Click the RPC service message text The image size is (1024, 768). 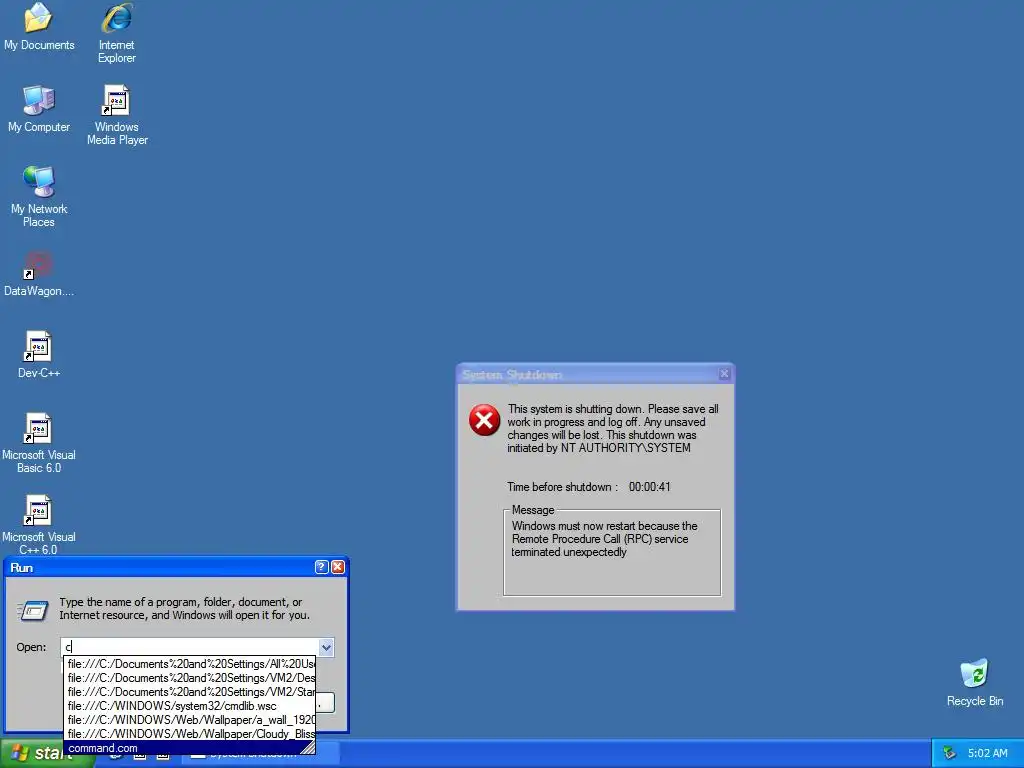point(604,539)
